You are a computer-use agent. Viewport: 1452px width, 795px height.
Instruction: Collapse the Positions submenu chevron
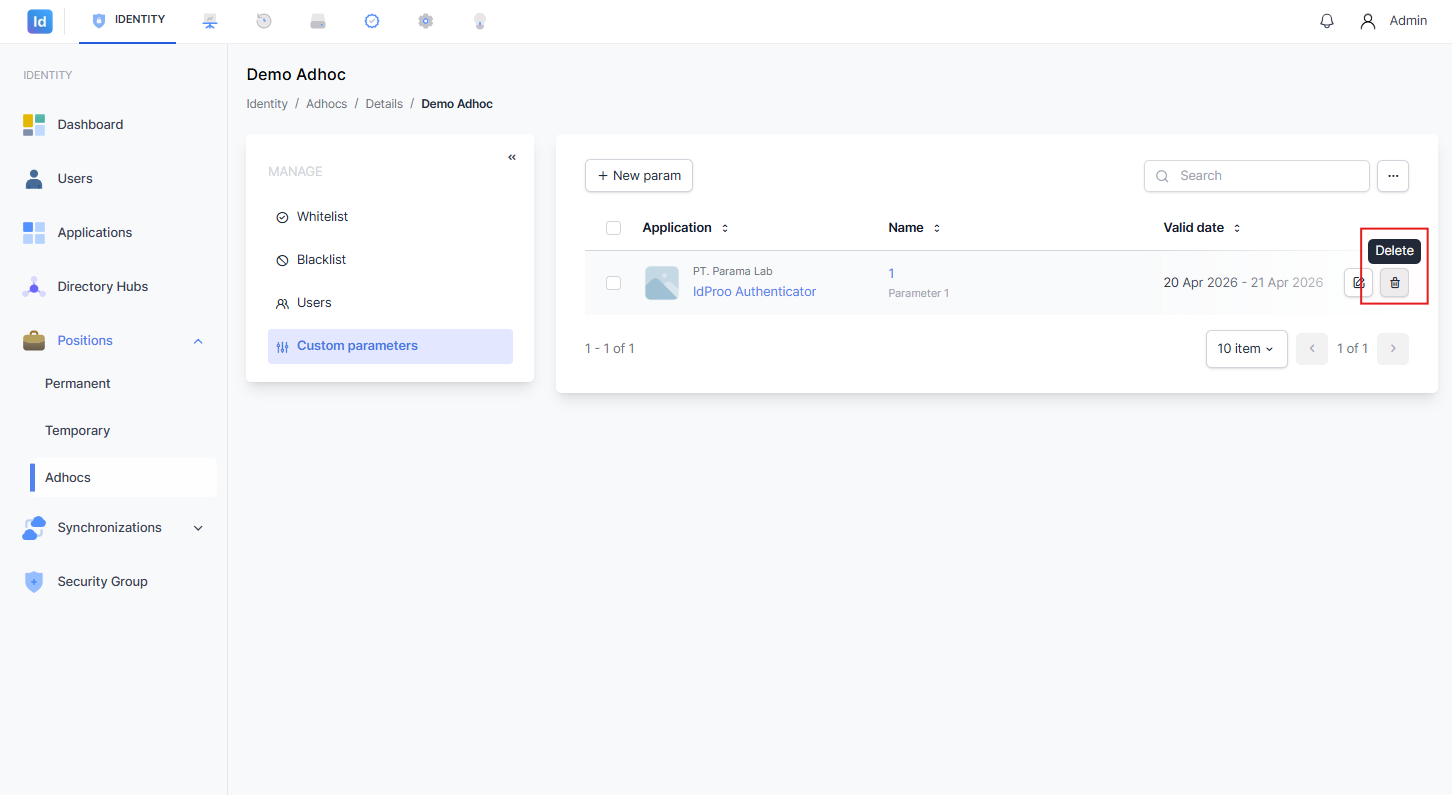[x=198, y=341]
